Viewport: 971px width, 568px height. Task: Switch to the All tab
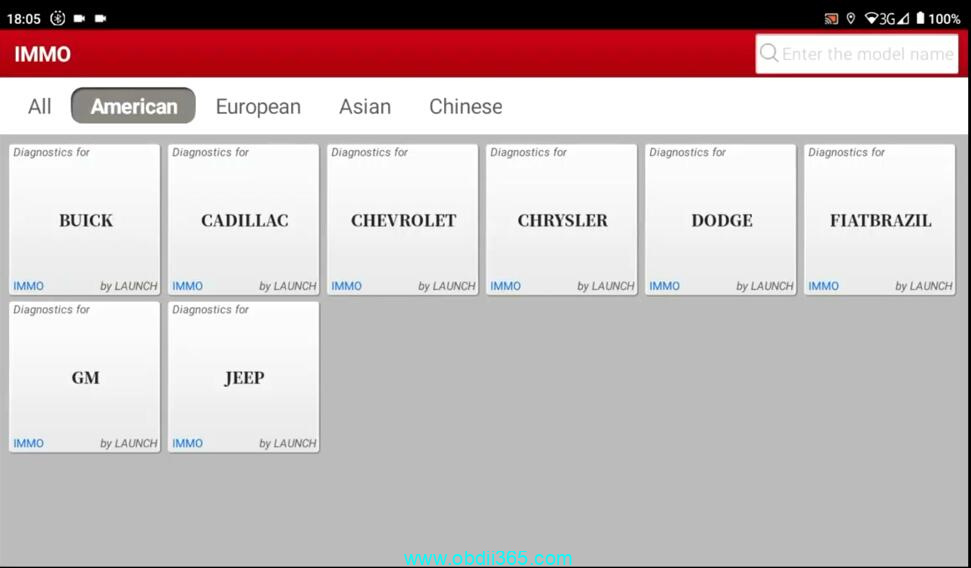[x=40, y=106]
